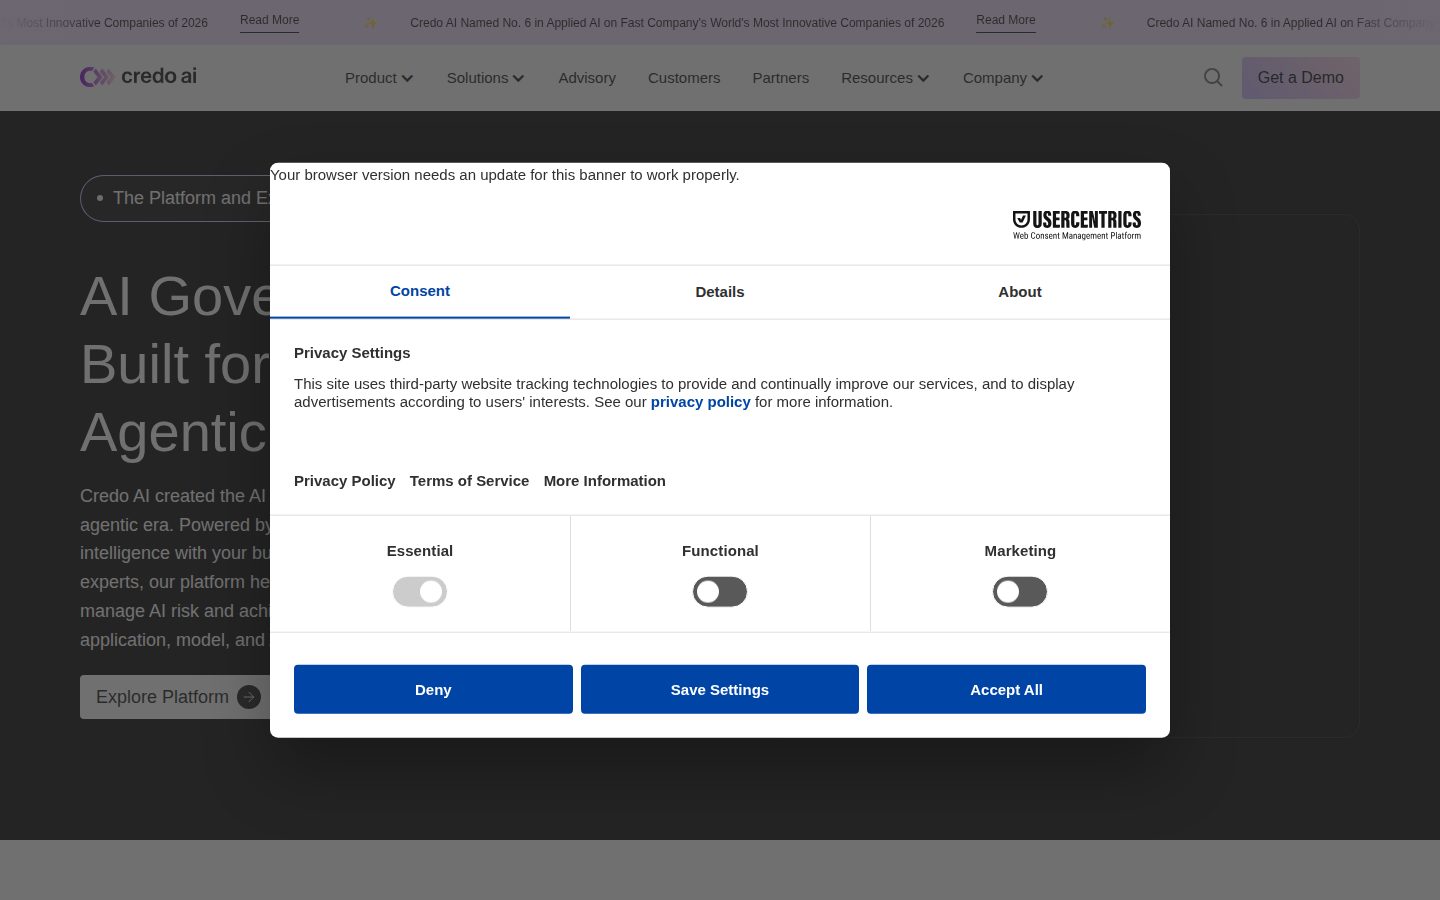Expand the Product dropdown menu

tap(379, 78)
